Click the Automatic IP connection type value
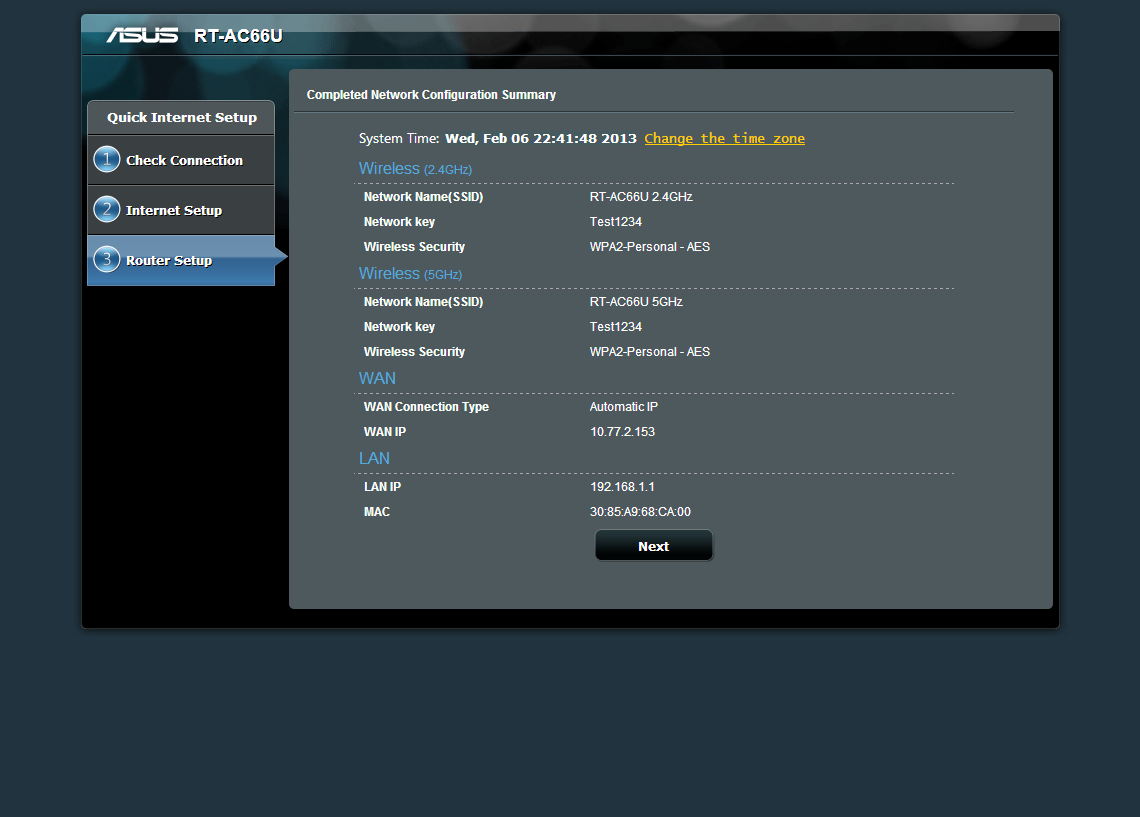The height and width of the screenshot is (817, 1140). (623, 407)
